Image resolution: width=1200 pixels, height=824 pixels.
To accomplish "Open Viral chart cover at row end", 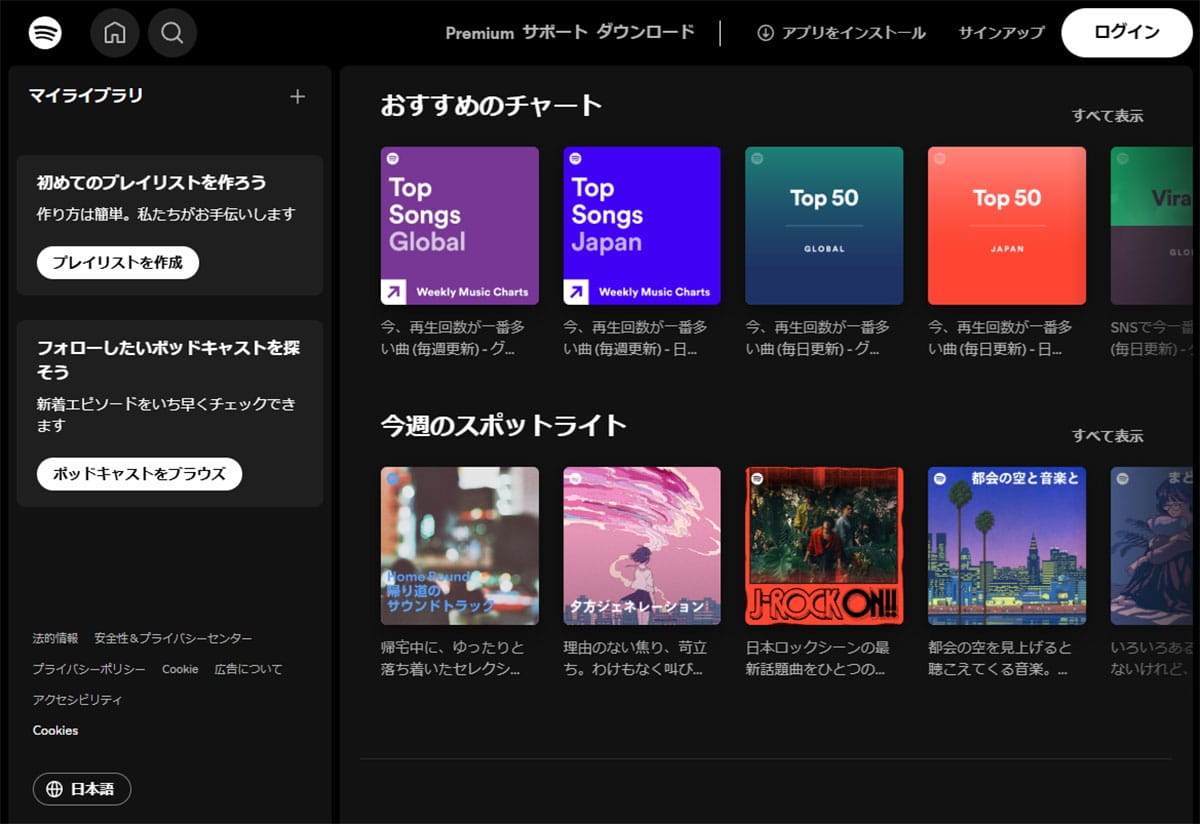I will (1151, 226).
